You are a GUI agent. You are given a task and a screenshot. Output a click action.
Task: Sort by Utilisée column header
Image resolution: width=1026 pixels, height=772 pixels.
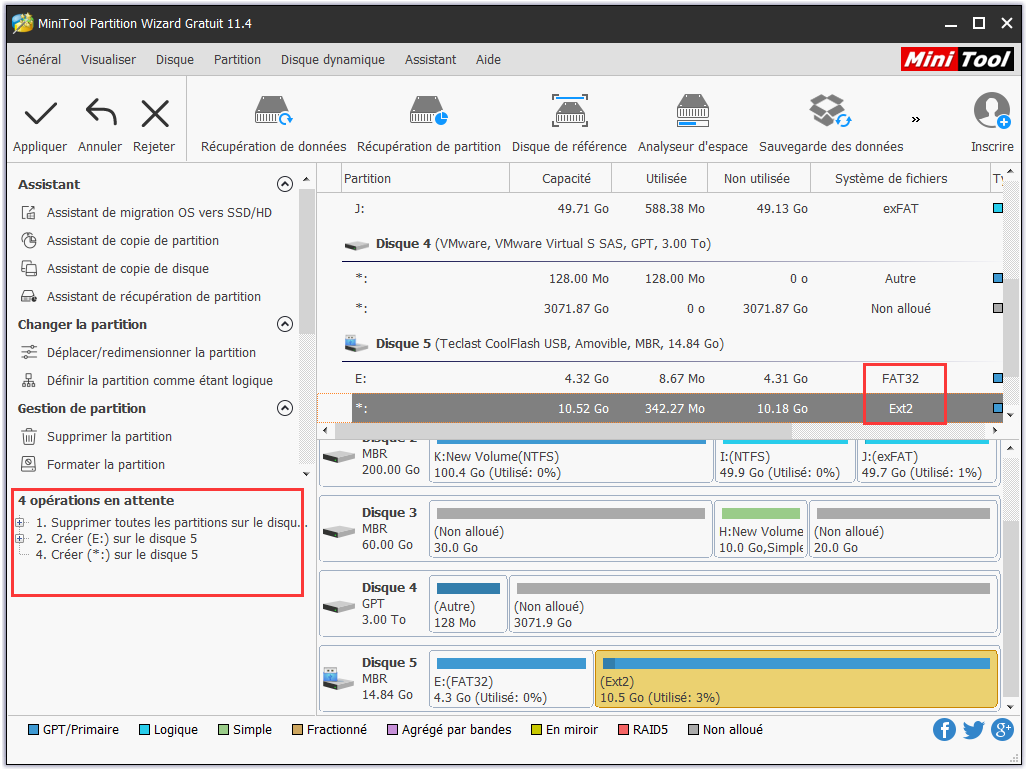pos(660,179)
